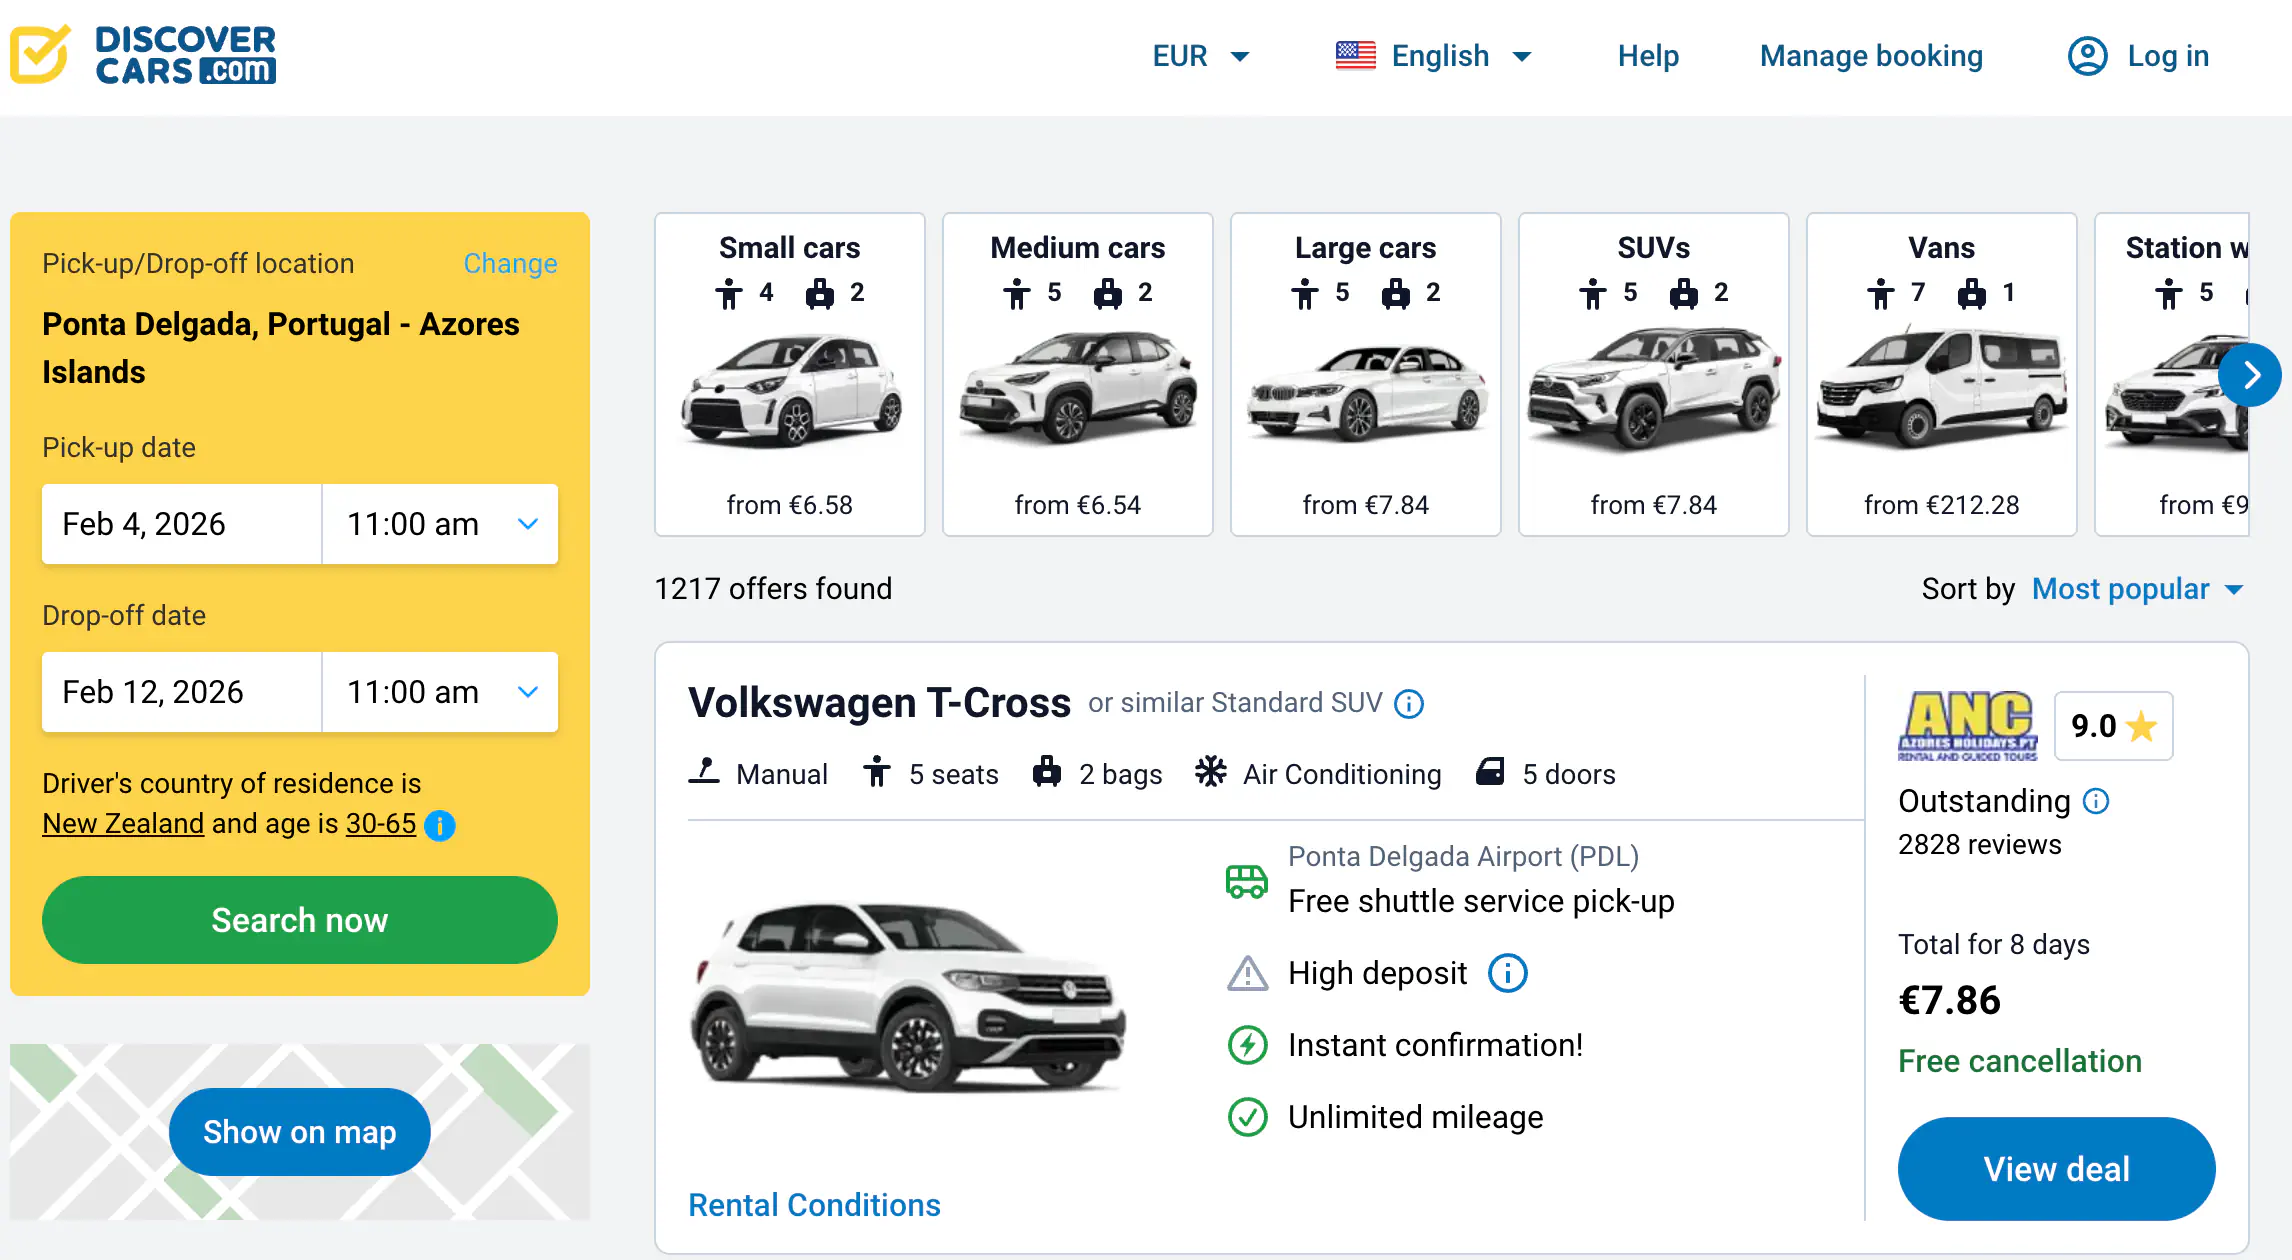The image size is (2292, 1260).
Task: Click the info icon next to High deposit
Action: (x=1507, y=973)
